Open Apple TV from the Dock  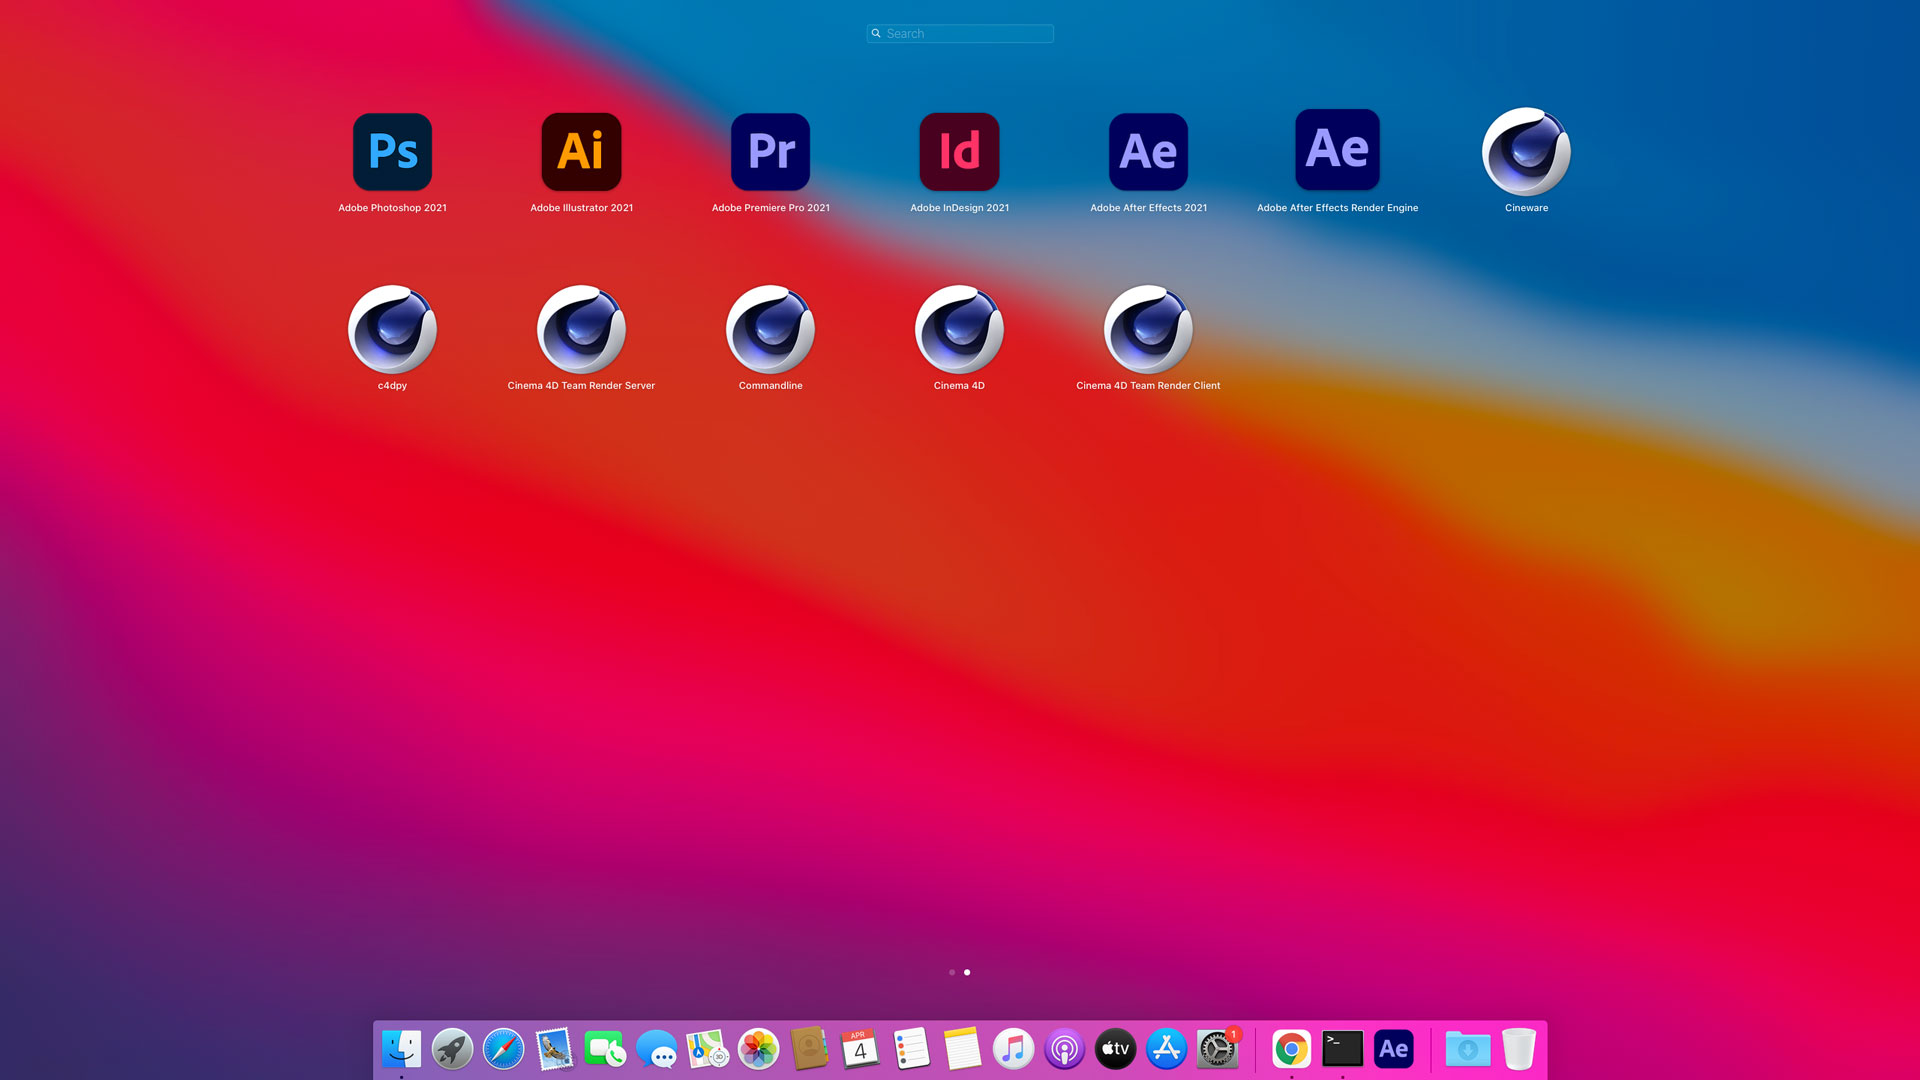tap(1115, 1049)
